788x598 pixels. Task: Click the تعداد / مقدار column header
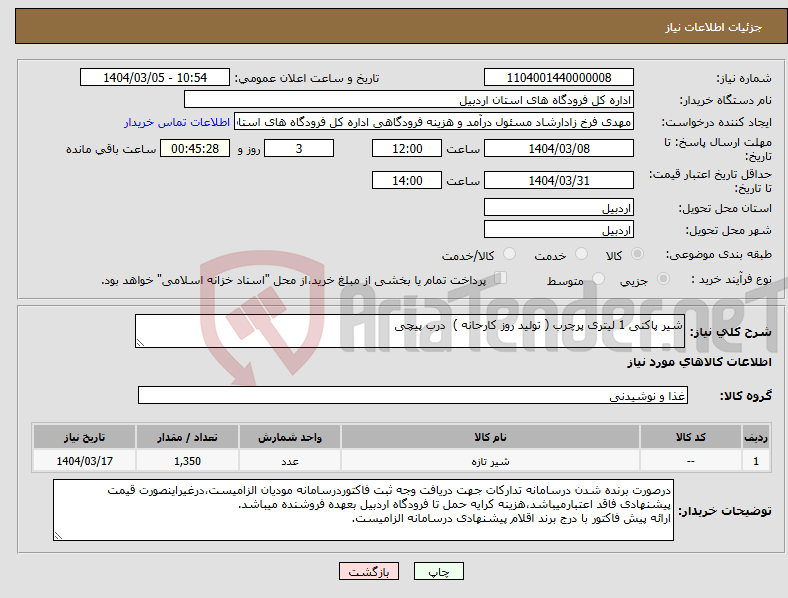pos(187,437)
